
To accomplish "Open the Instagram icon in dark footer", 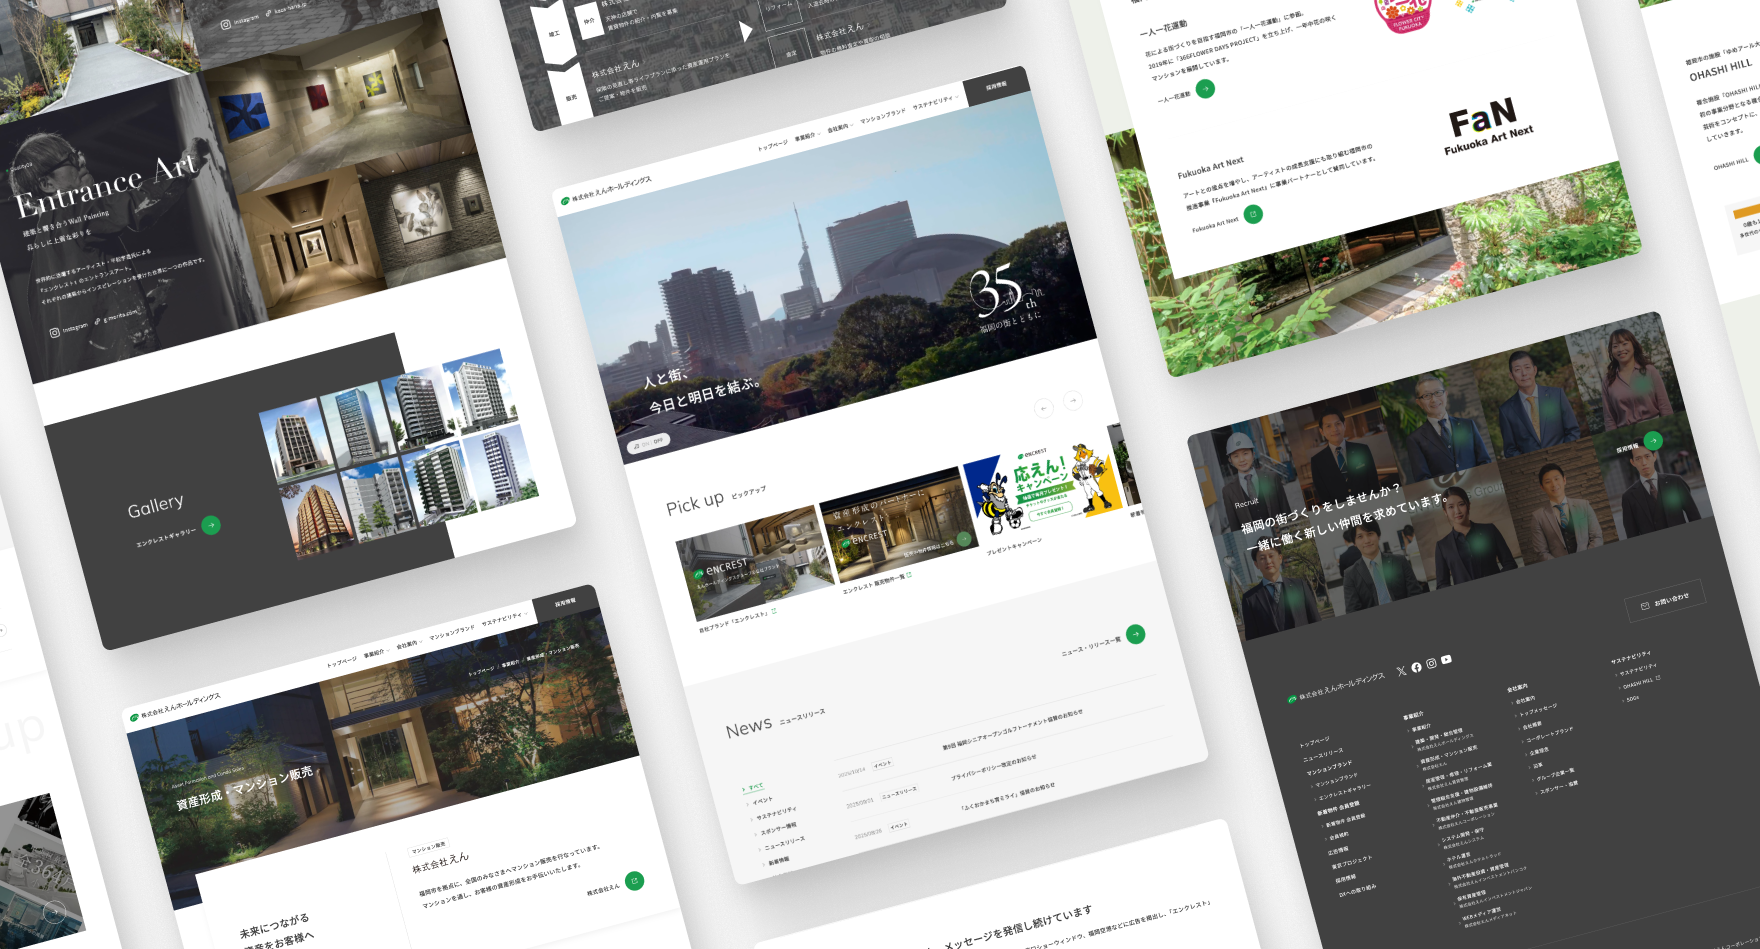I will point(1431,663).
